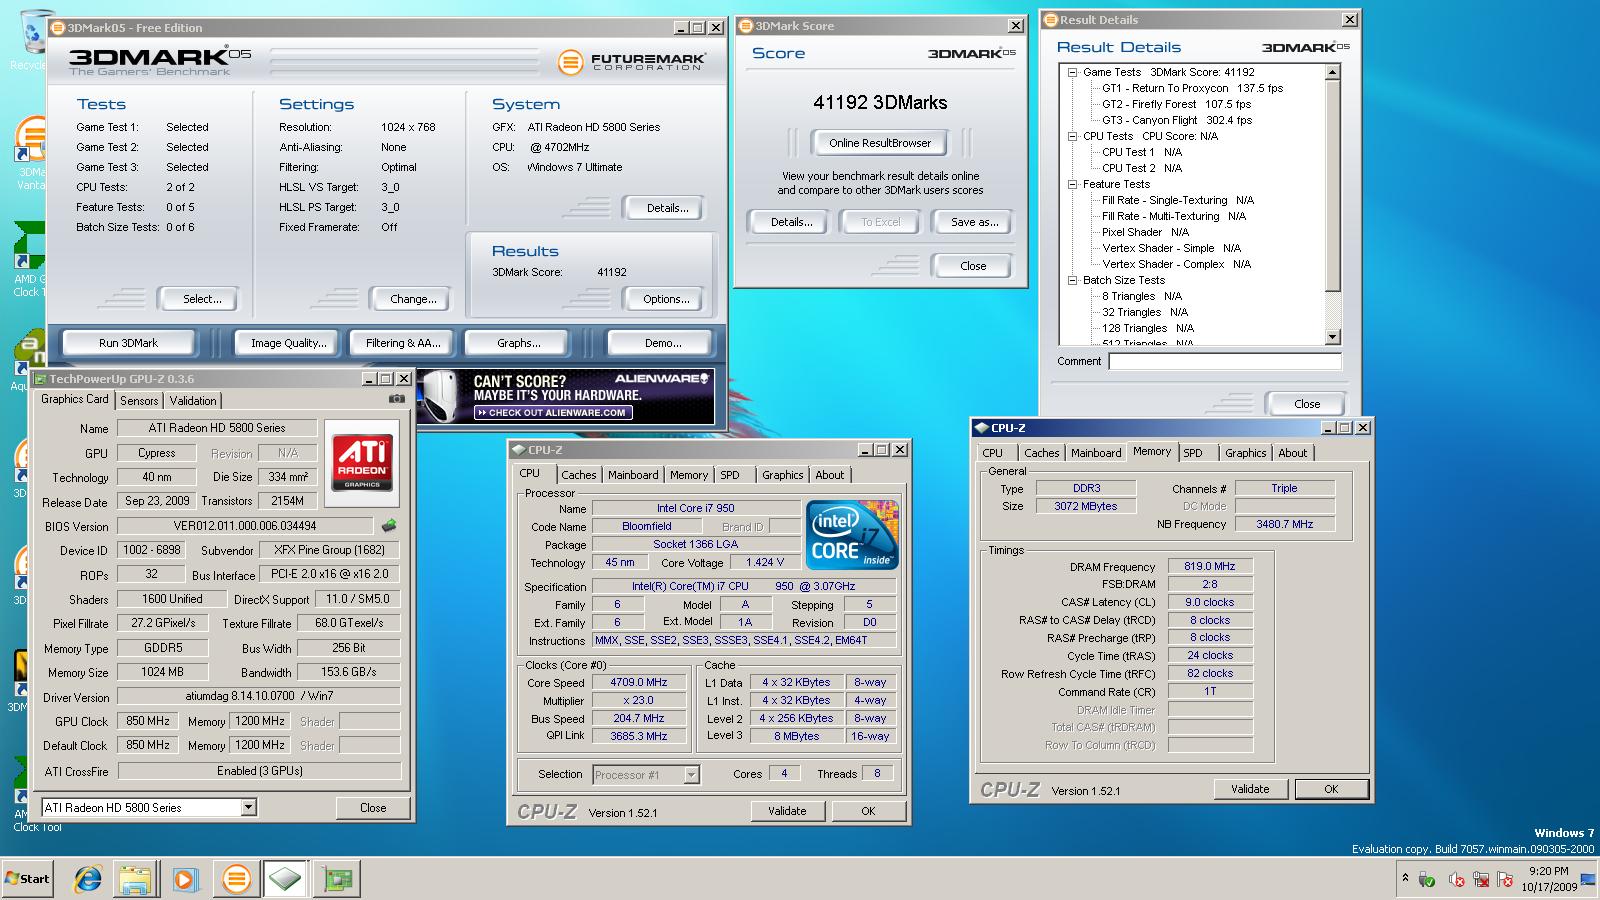
Task: Click the Intel Core i7 logo in CPU-Z
Action: pyautogui.click(x=852, y=535)
